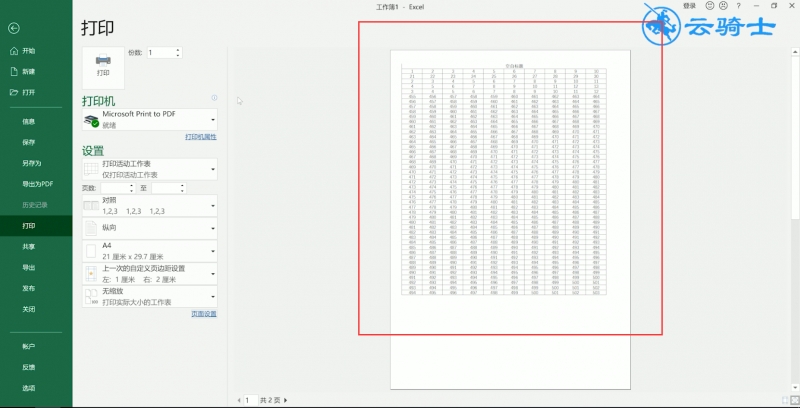800x408 pixels.
Task: Open the Microsoft Print to PDF printer dropdown
Action: 150,119
